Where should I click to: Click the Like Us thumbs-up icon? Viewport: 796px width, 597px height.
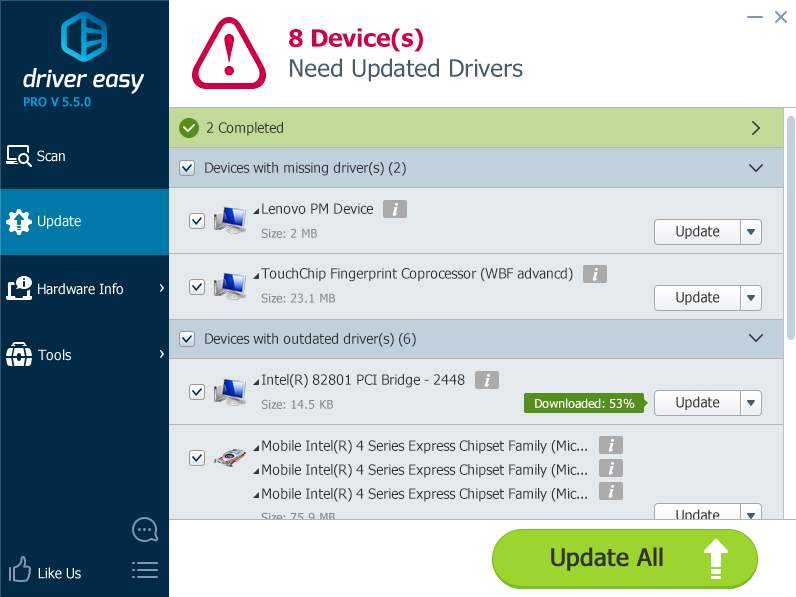pos(20,572)
